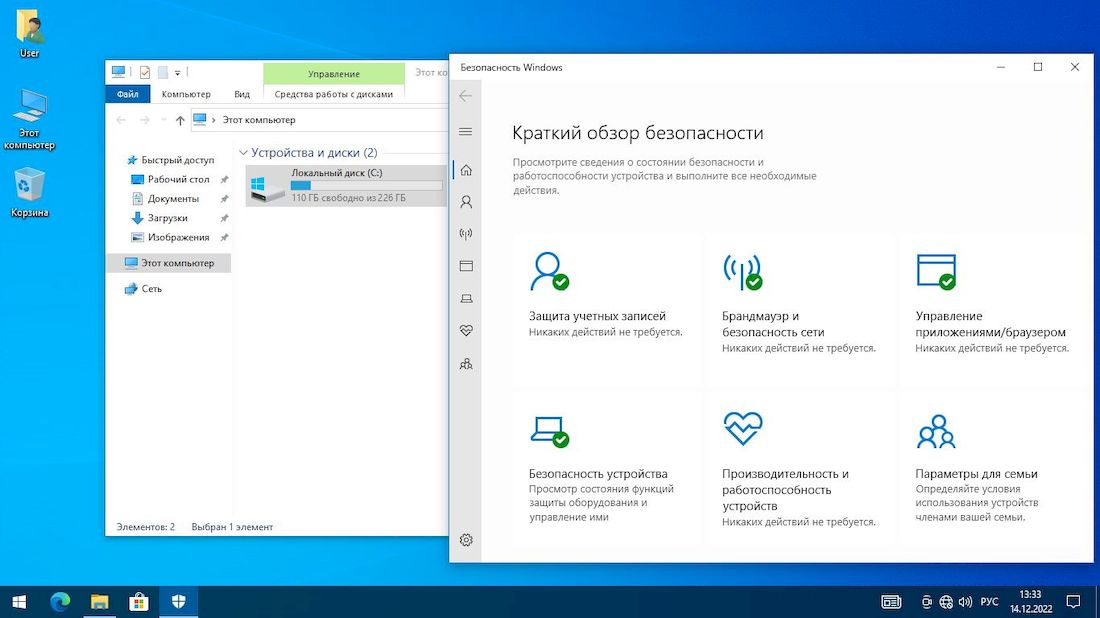Open Account protection section via sidebar person icon

coord(465,202)
